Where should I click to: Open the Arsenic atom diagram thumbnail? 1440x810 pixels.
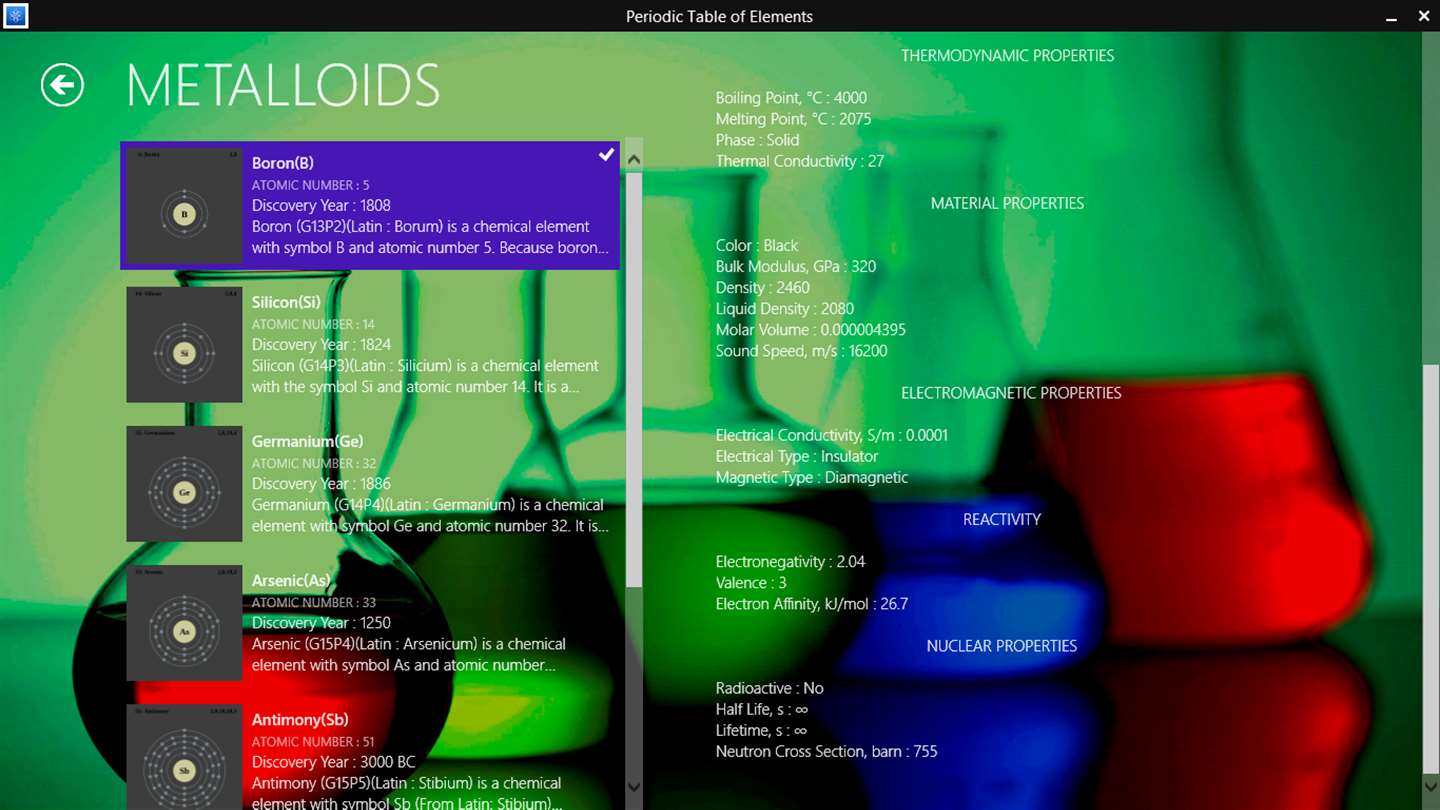tap(184, 623)
